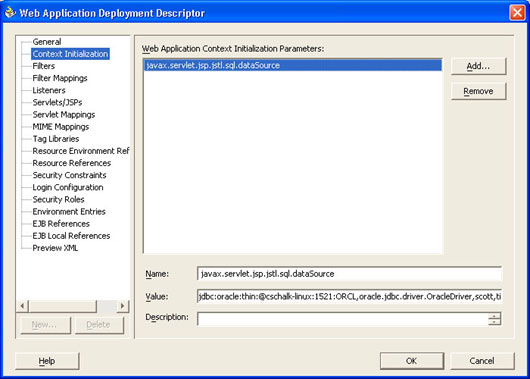Click the disabled New... button
This screenshot has height=379, width=530.
click(45, 325)
